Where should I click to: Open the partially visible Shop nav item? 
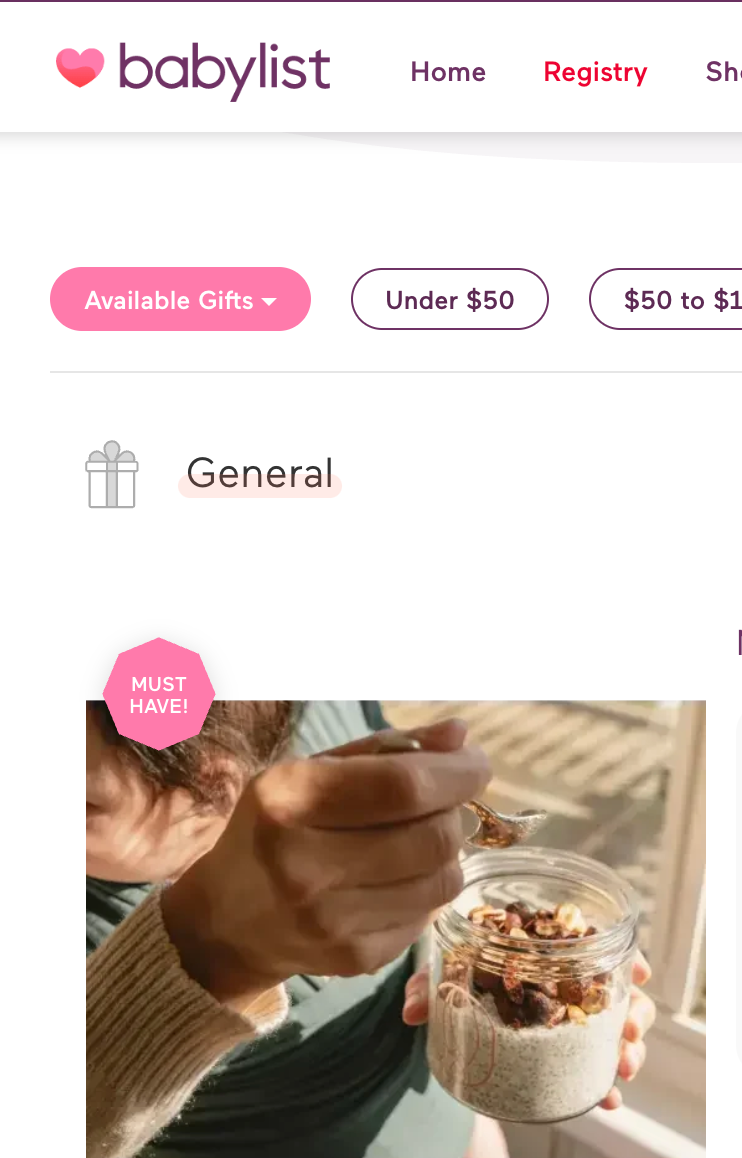(723, 72)
